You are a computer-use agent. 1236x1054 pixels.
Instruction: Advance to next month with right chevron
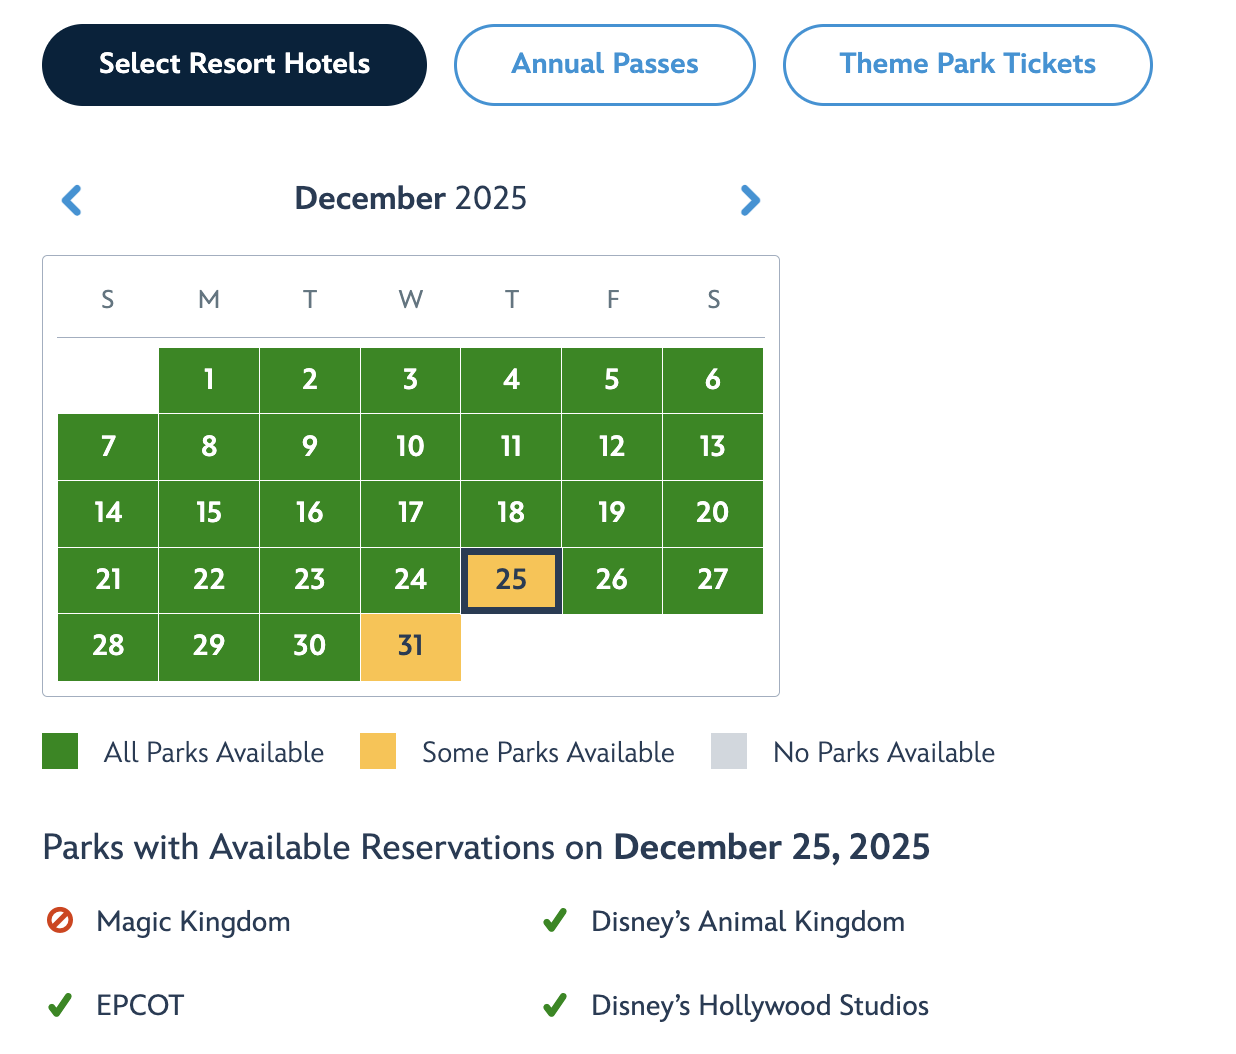[x=750, y=200]
